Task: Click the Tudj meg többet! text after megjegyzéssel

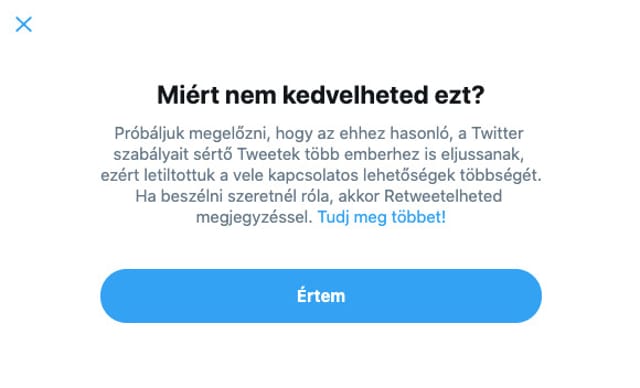Action: (x=382, y=217)
